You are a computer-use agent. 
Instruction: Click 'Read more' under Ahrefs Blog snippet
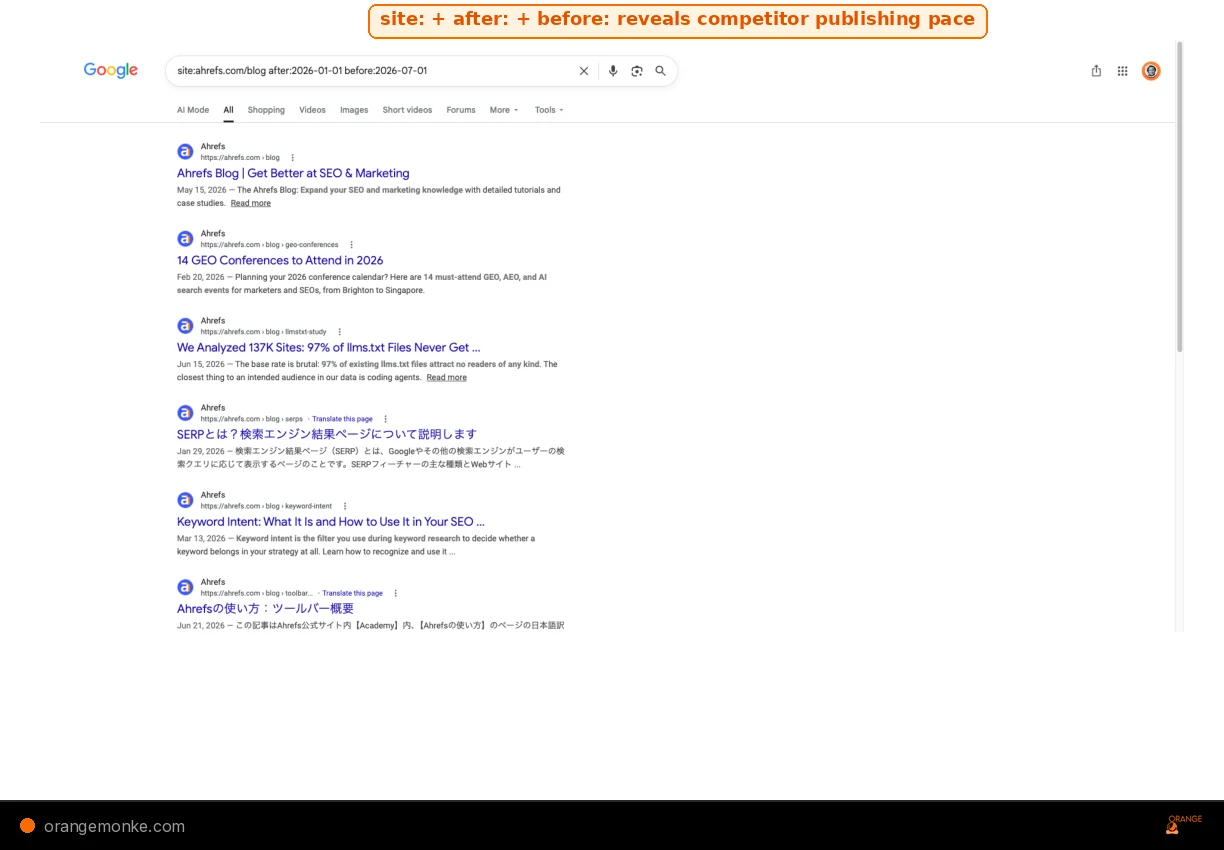250,203
